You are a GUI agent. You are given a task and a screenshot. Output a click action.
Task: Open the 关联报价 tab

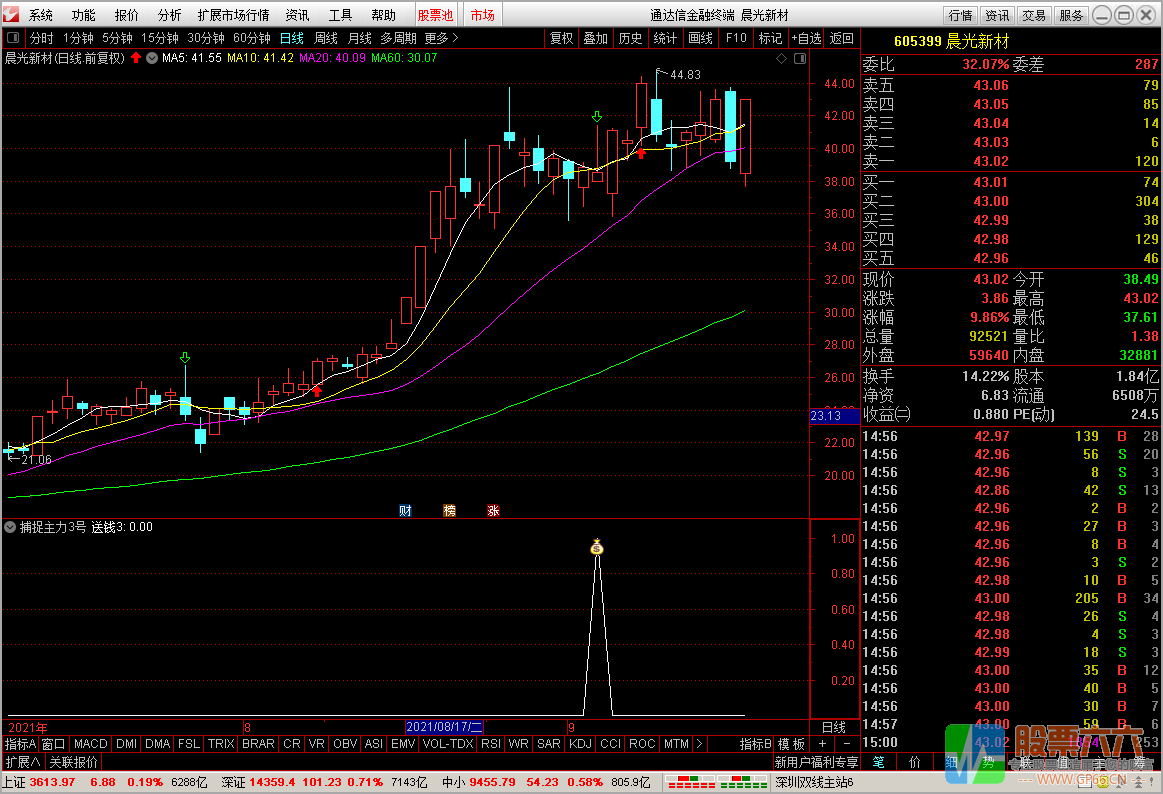[73, 762]
